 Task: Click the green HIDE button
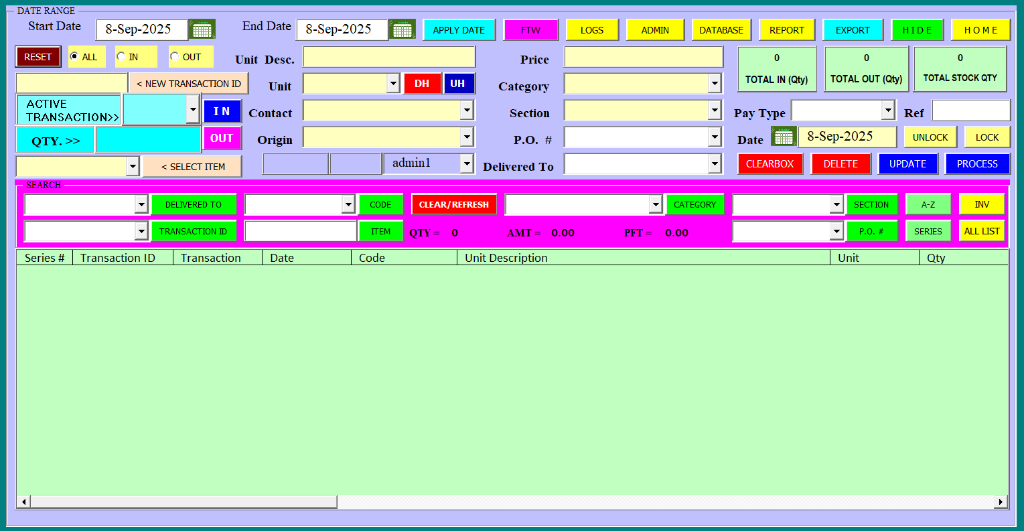[917, 30]
